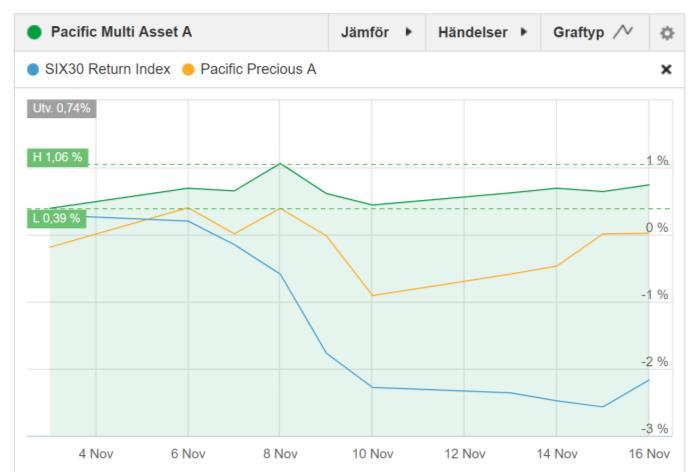Click the 12 Nov date label
Screen dimensions: 688x472
click(x=465, y=454)
